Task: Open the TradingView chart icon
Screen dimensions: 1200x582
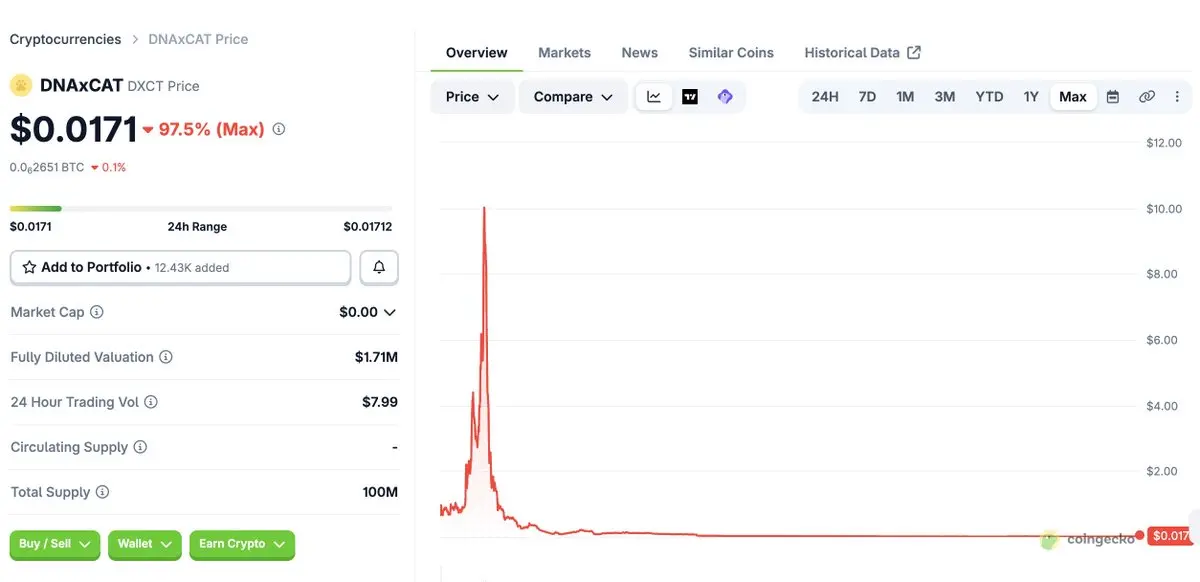Action: coord(690,97)
